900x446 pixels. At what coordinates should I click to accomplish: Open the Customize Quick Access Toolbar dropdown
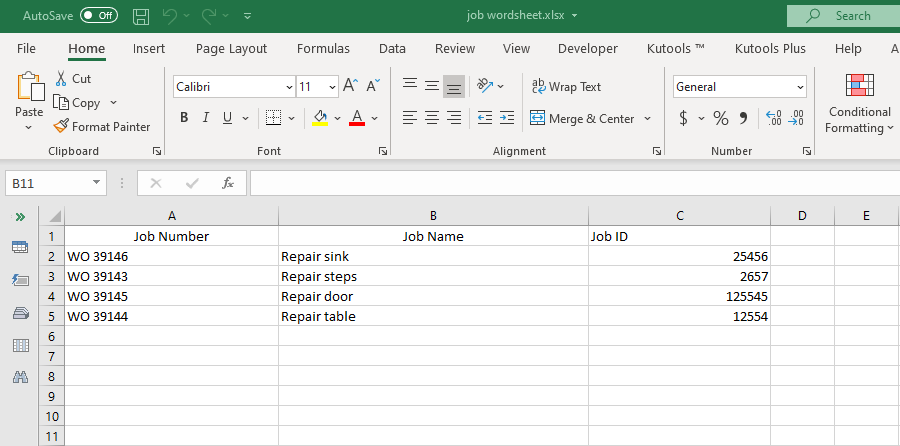(x=247, y=16)
